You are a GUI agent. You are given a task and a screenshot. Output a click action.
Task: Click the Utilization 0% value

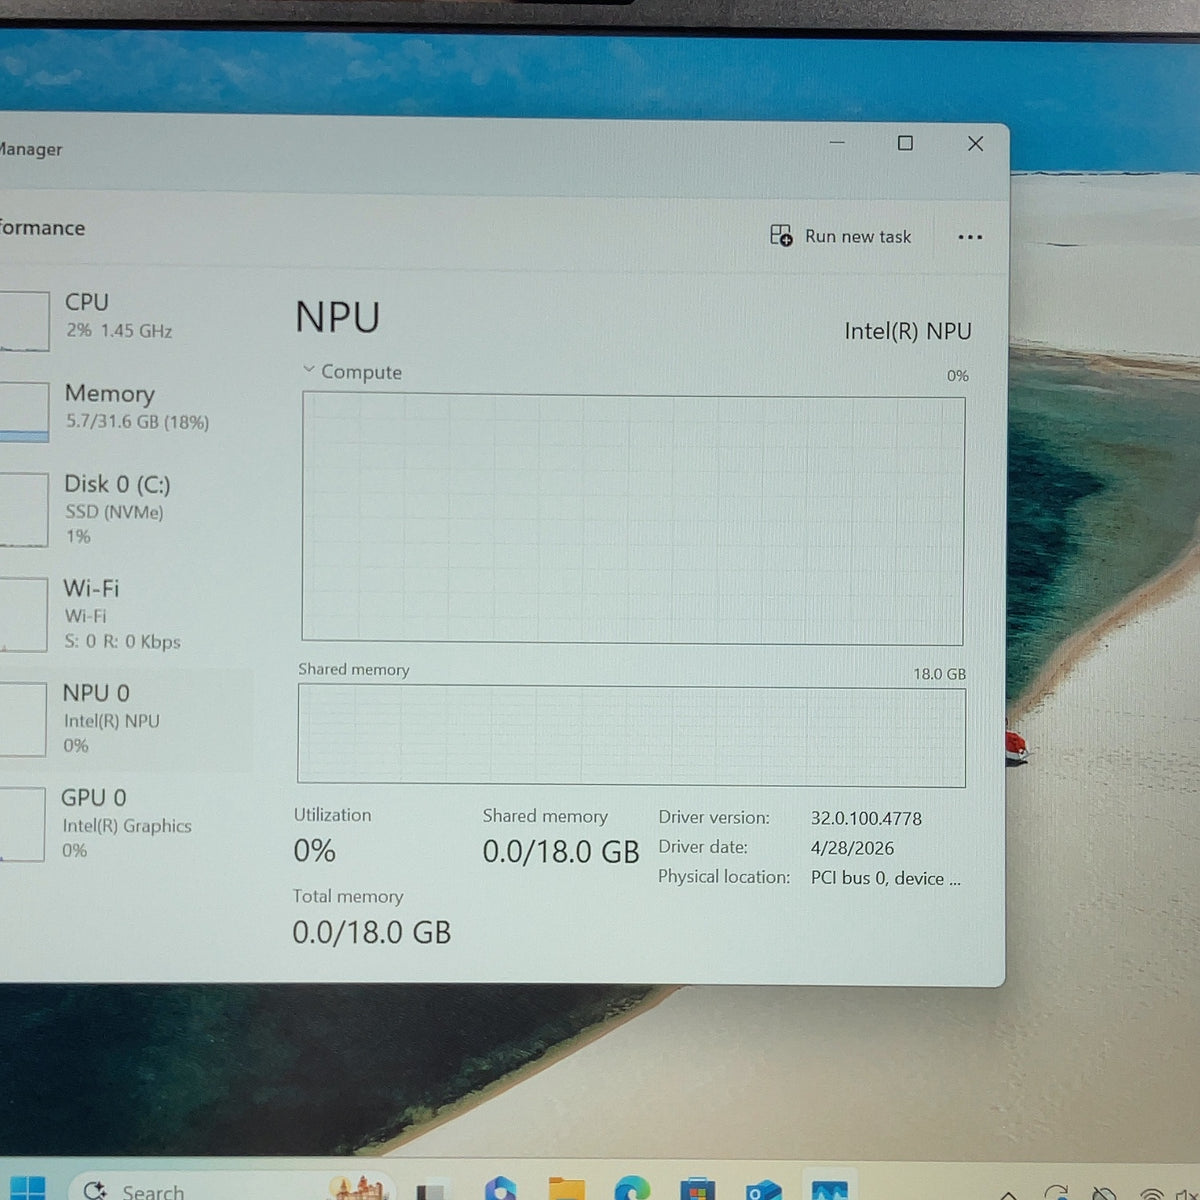click(314, 851)
